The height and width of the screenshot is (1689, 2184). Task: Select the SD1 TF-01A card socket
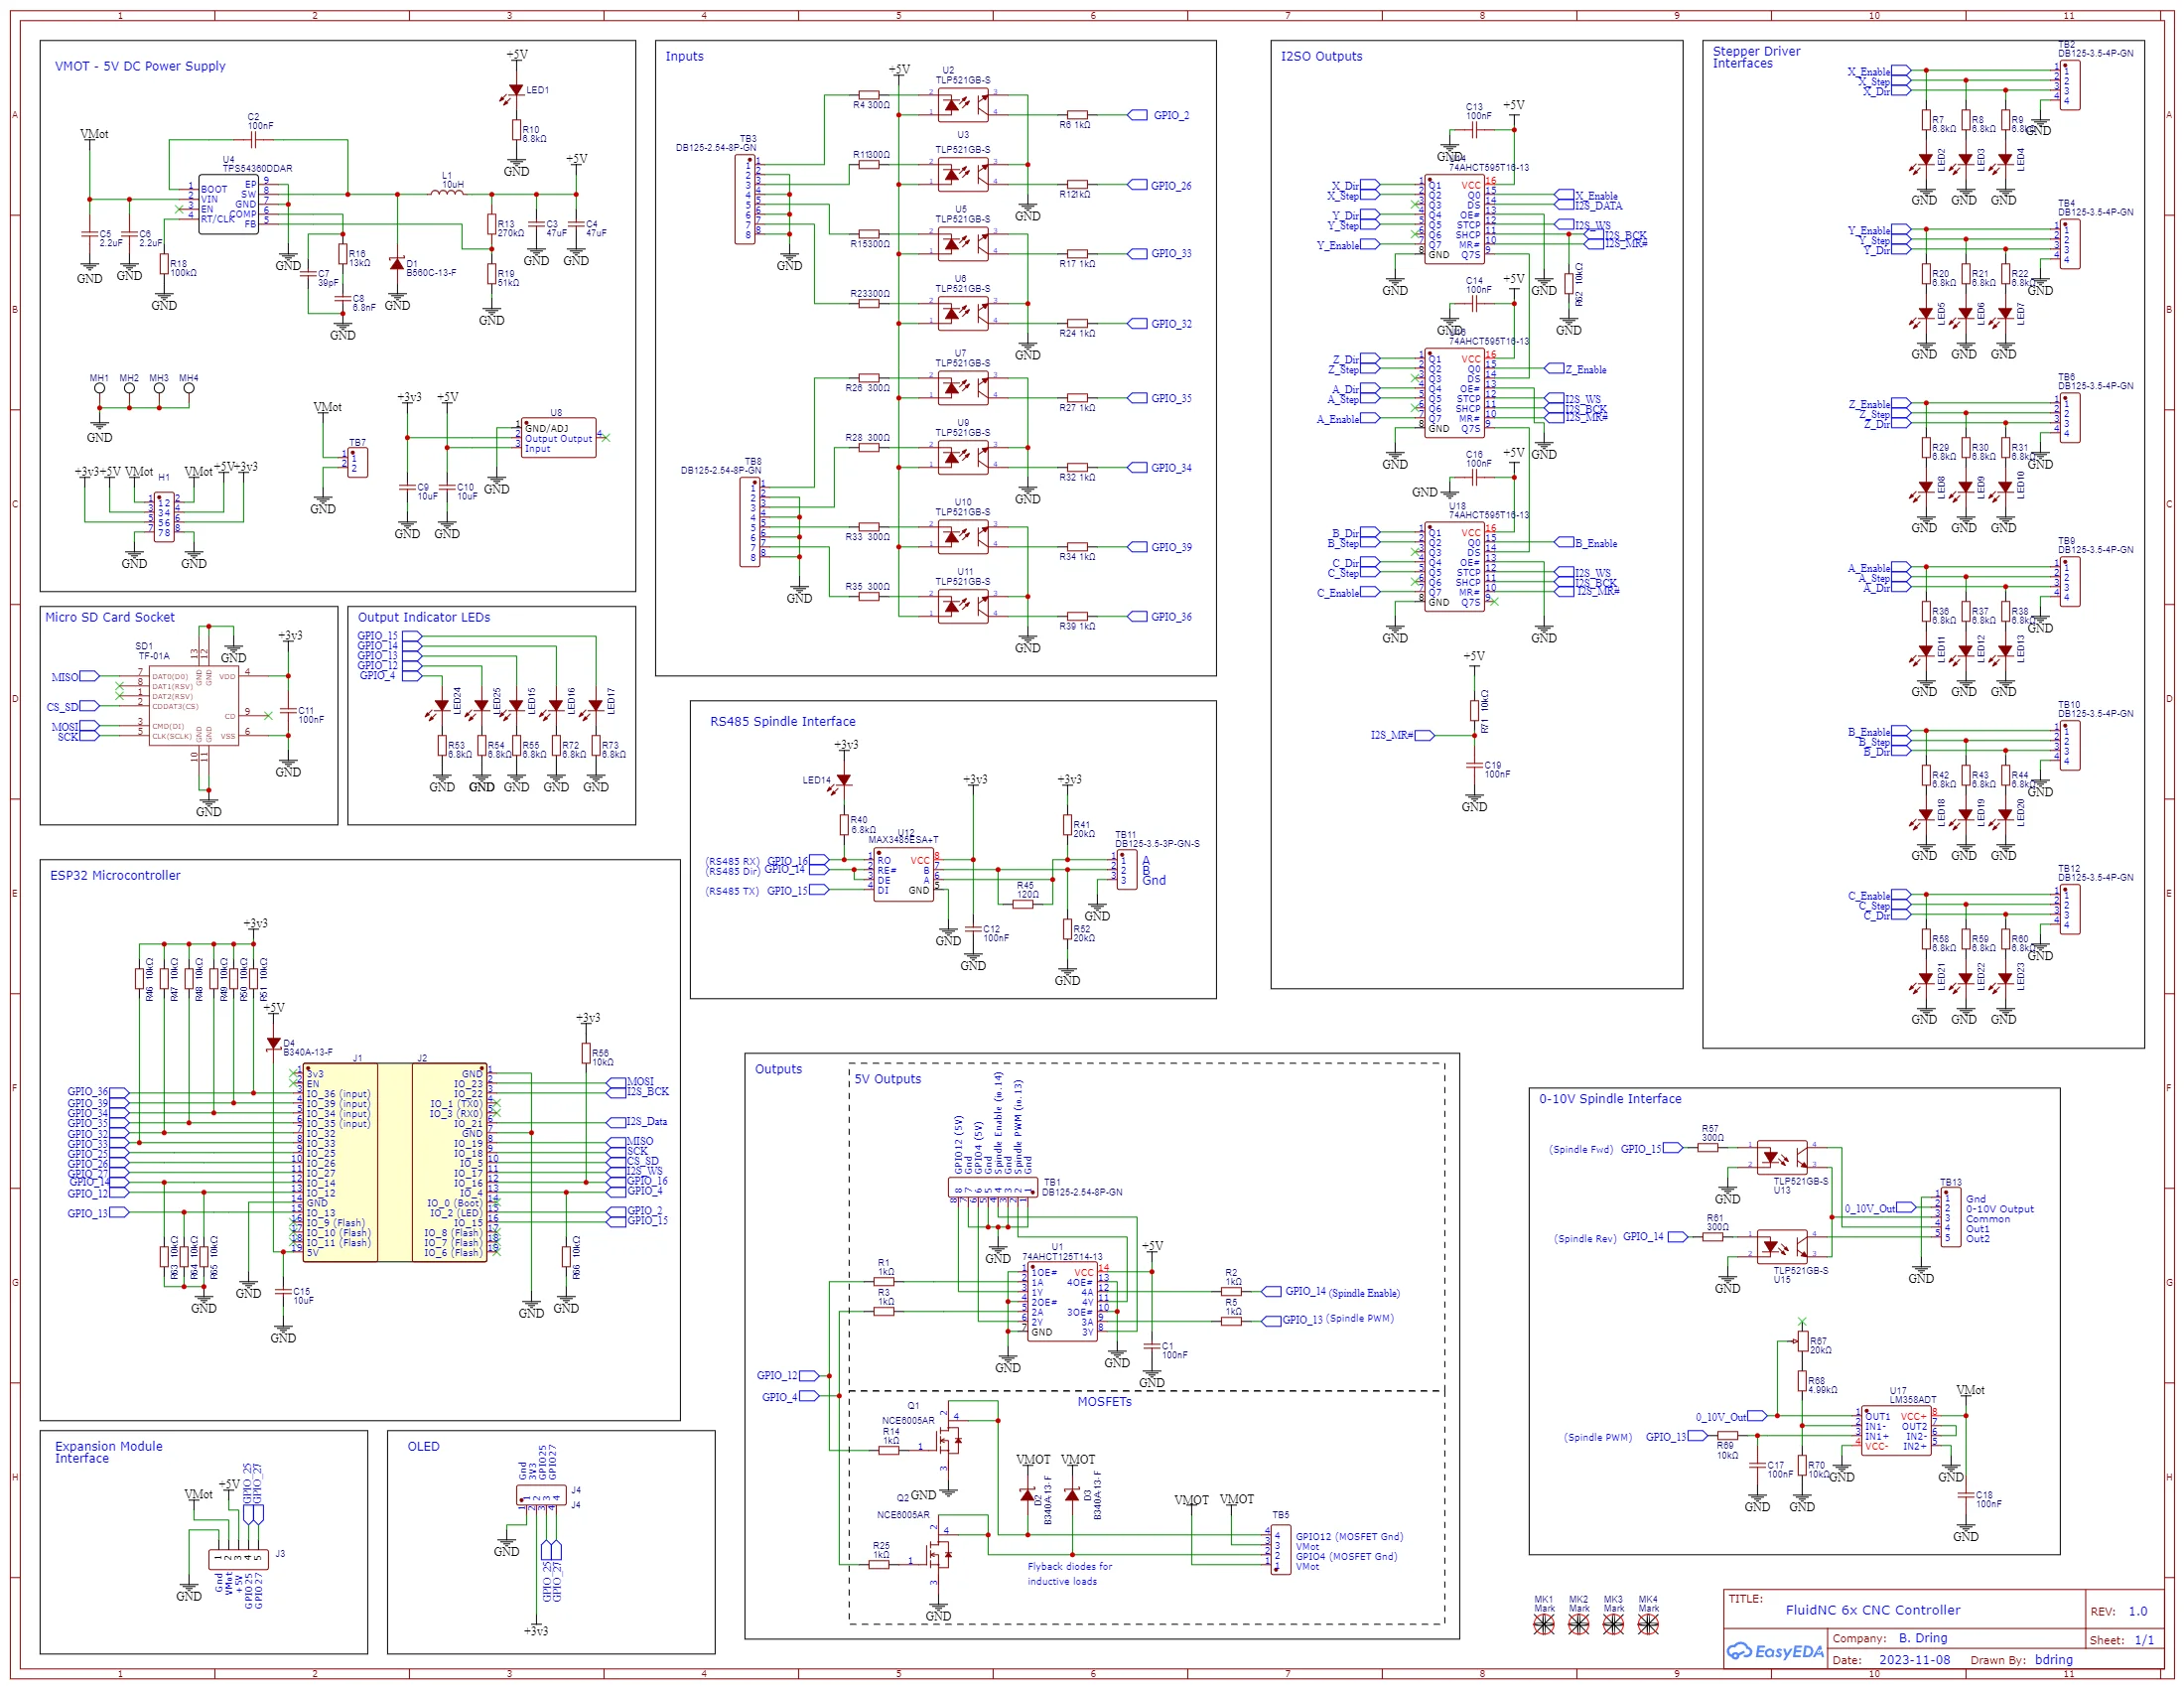click(193, 706)
